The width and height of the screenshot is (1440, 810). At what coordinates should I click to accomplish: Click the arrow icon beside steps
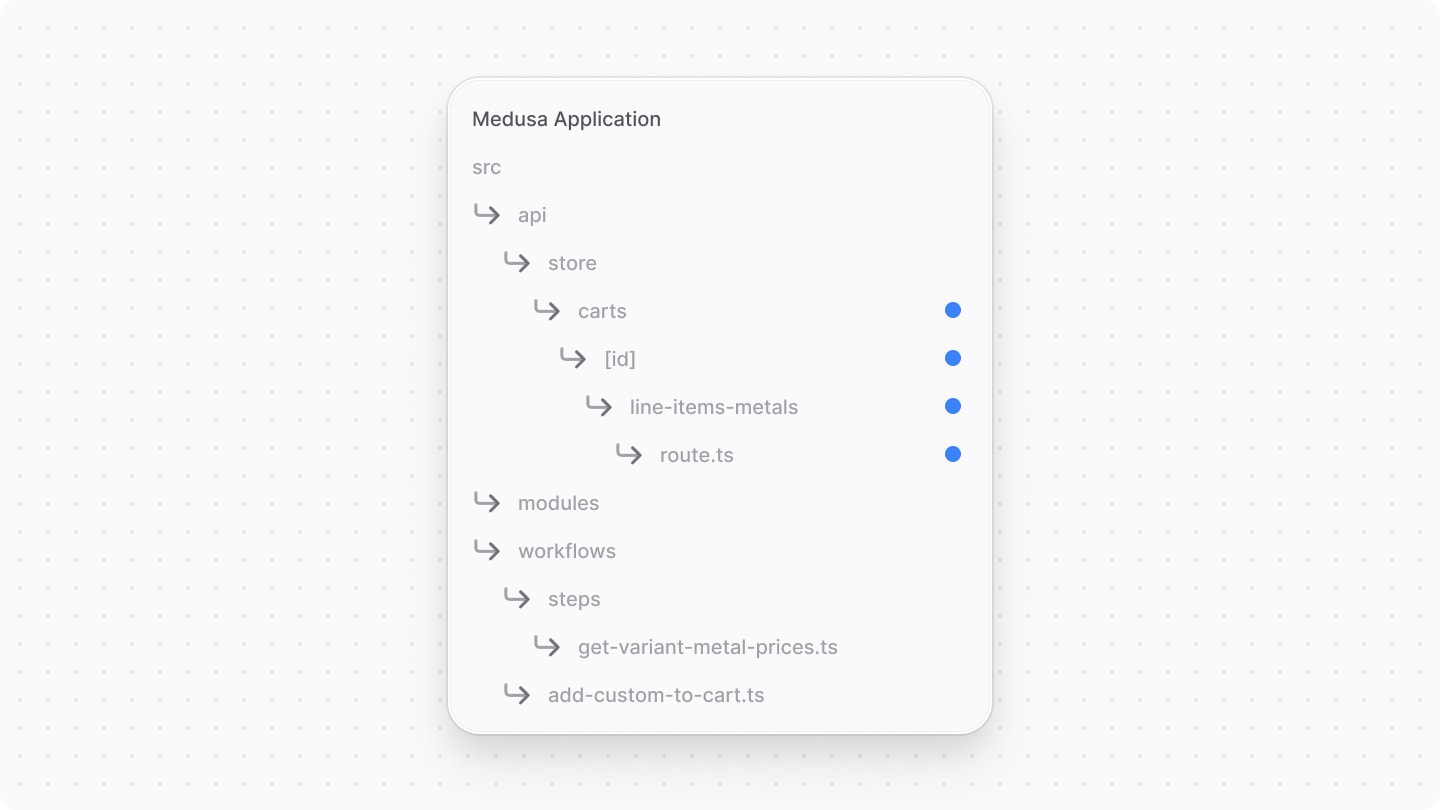(x=517, y=598)
